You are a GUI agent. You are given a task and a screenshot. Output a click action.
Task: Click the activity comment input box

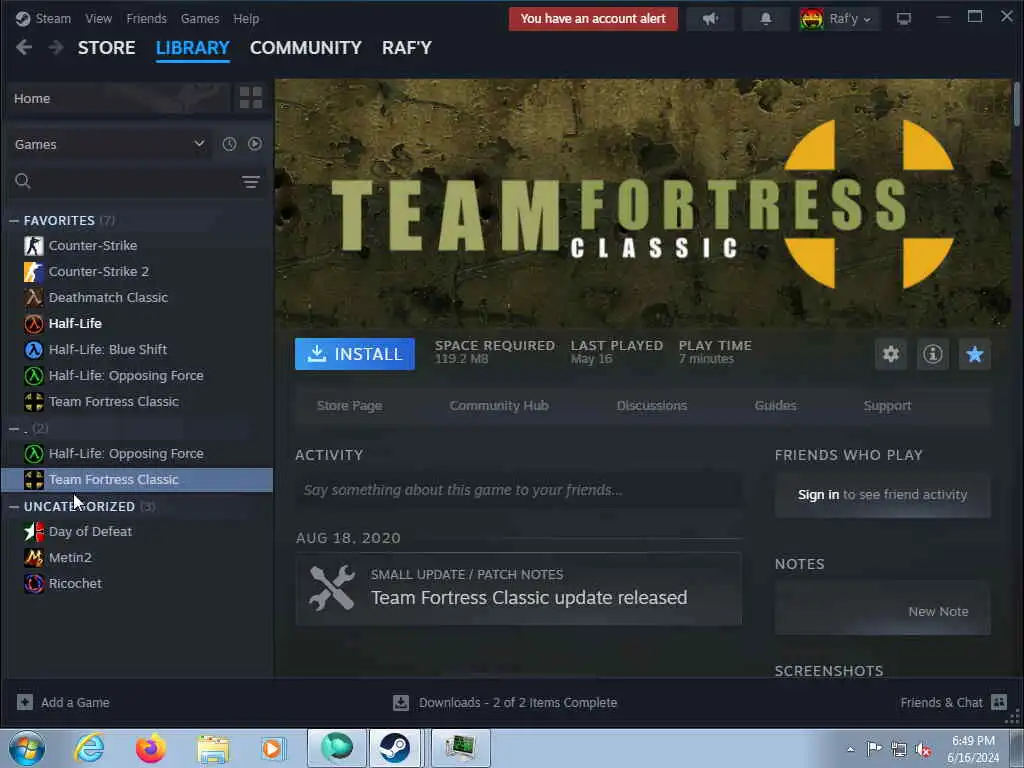[x=519, y=490]
